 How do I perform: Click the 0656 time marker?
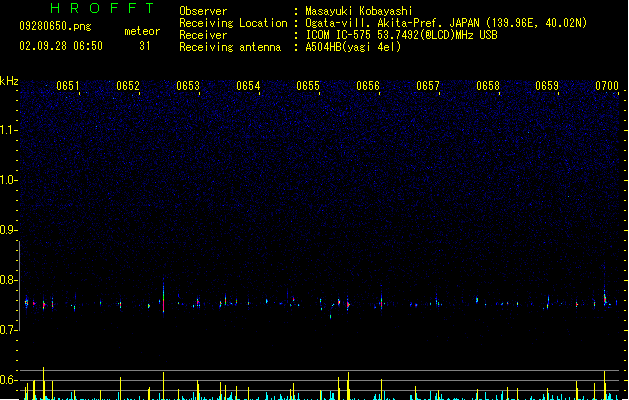[368, 86]
